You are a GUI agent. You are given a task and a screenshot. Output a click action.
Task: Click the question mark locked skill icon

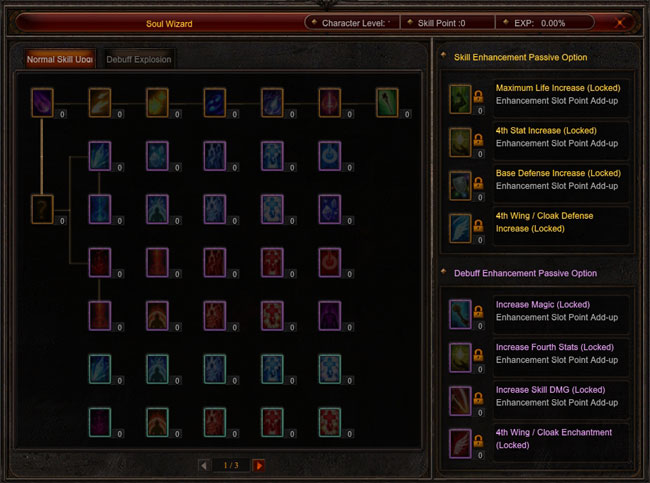coord(42,209)
